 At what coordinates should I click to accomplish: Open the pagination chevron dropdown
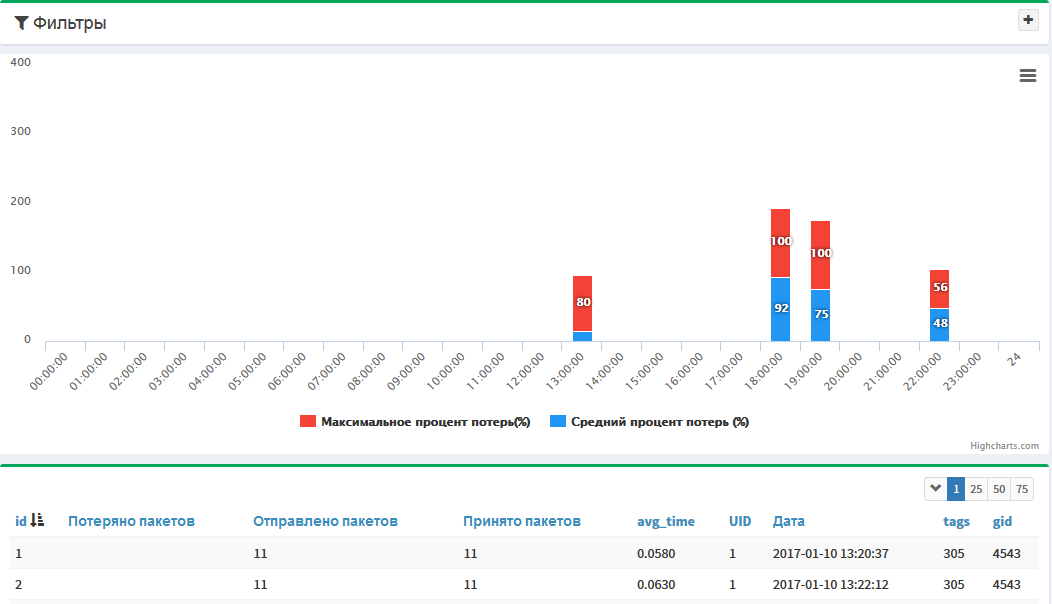(935, 489)
